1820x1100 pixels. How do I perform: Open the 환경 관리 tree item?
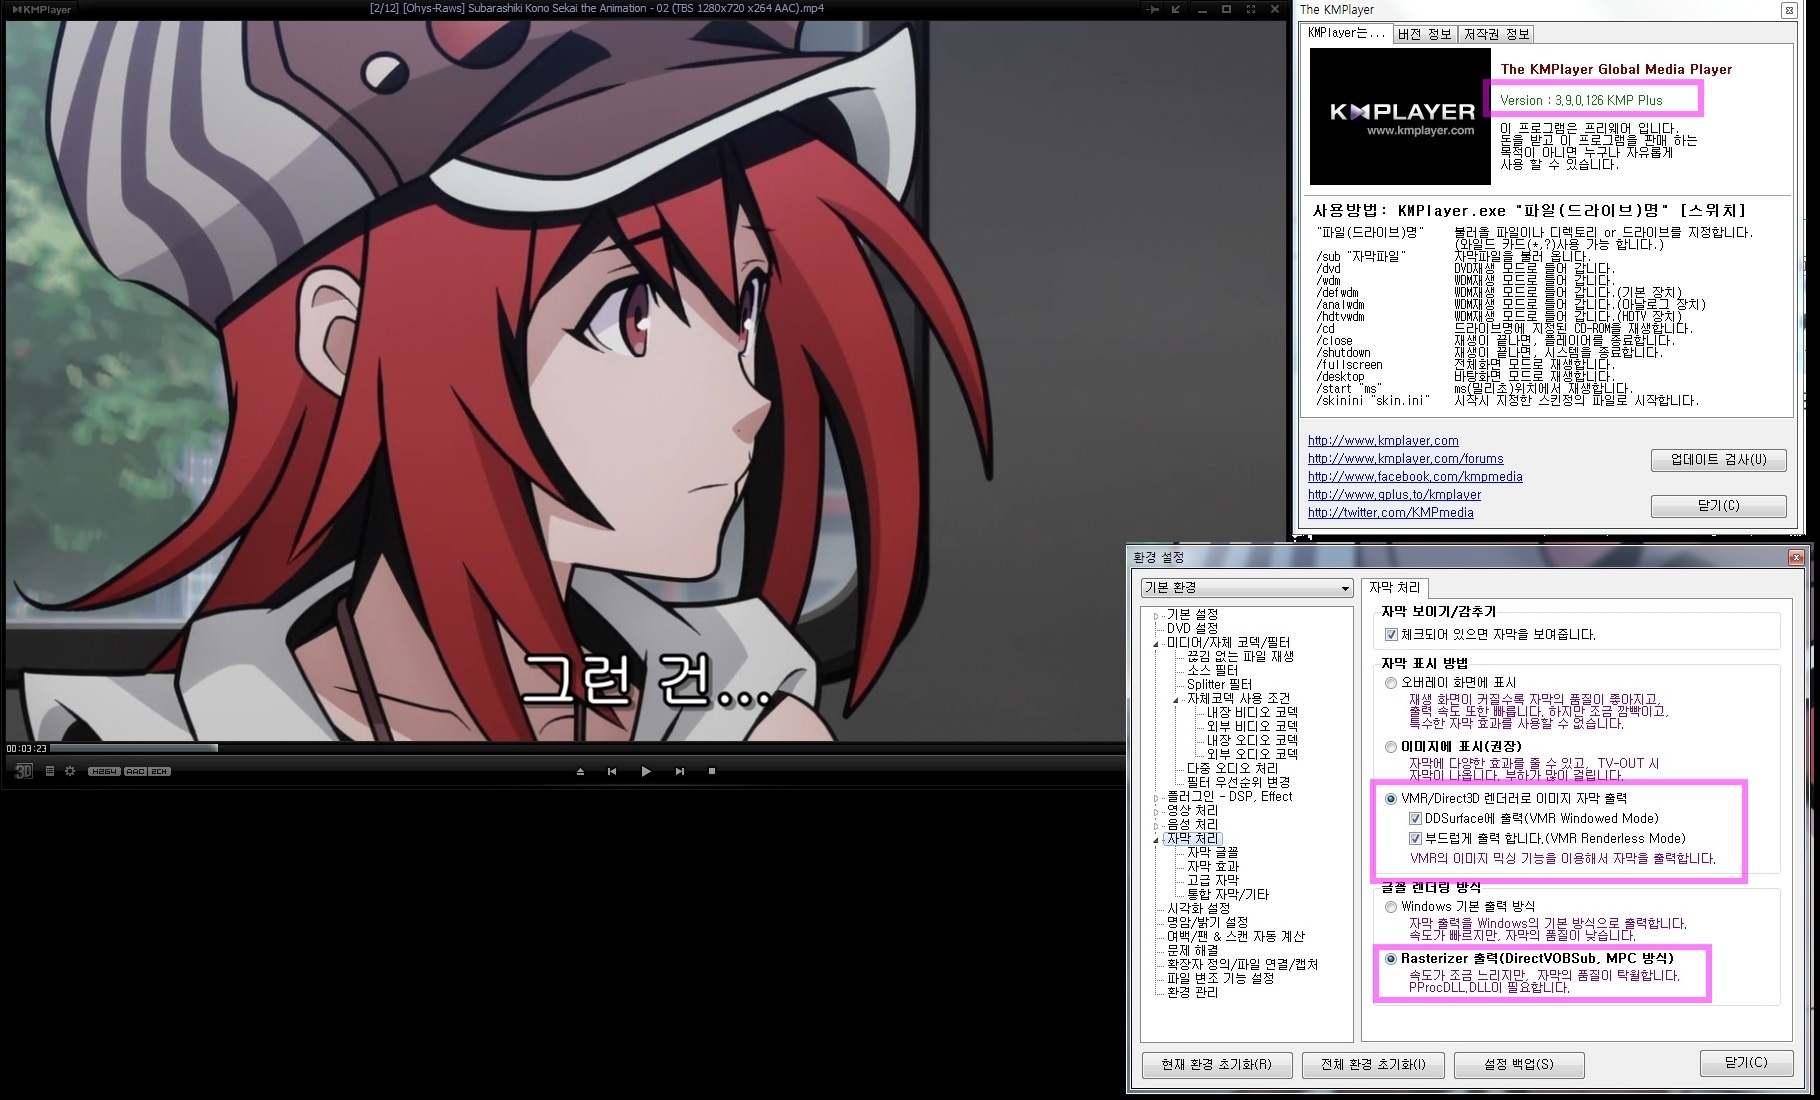point(1192,992)
